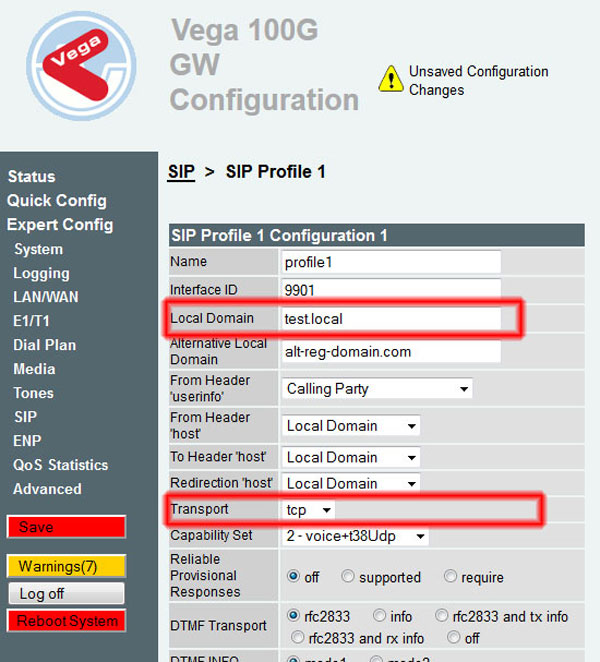The height and width of the screenshot is (662, 600).
Task: Open the To Header 'host' dropdown
Action: point(351,457)
